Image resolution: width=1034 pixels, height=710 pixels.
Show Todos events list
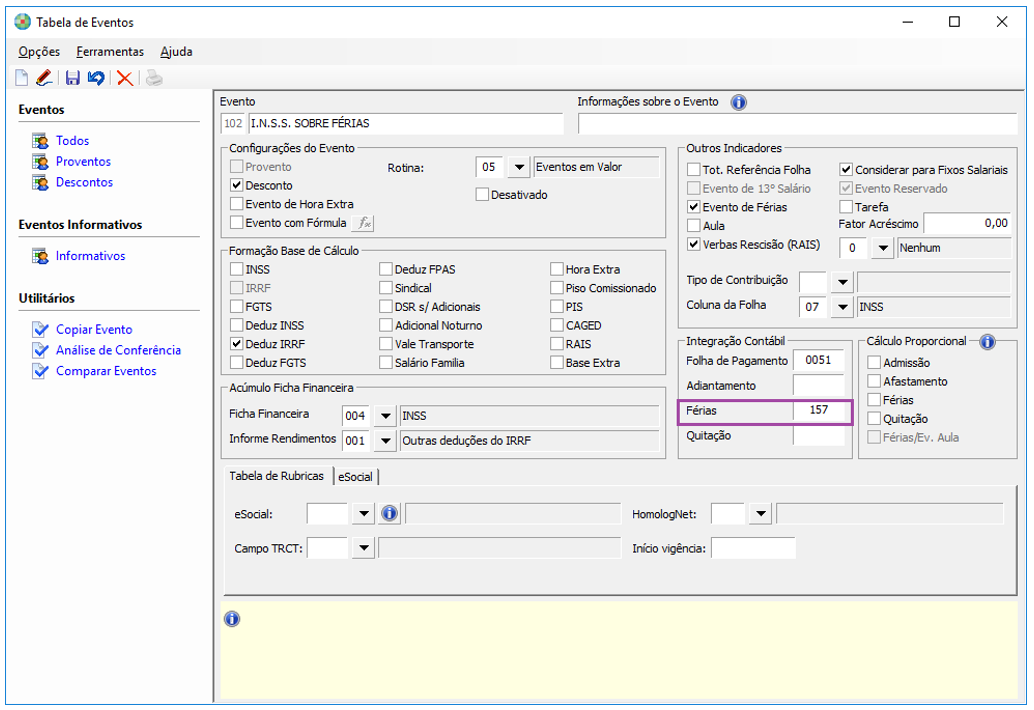[x=73, y=141]
